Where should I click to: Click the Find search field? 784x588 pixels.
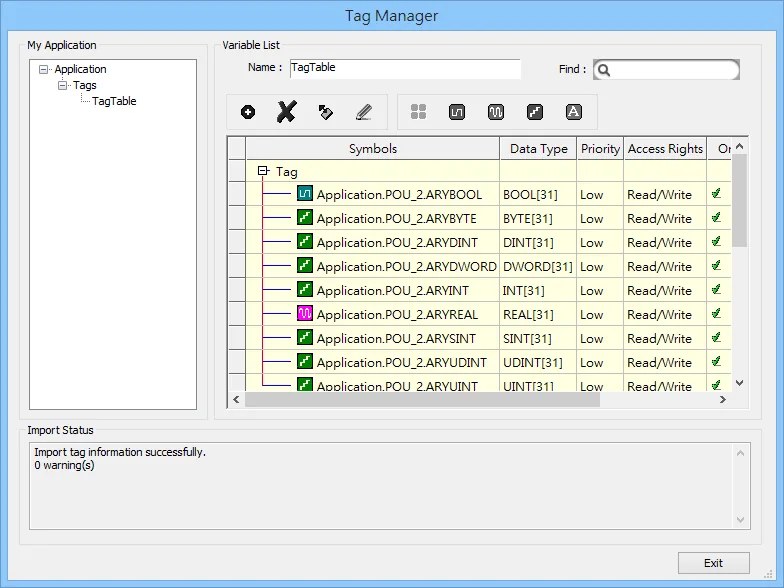click(666, 70)
